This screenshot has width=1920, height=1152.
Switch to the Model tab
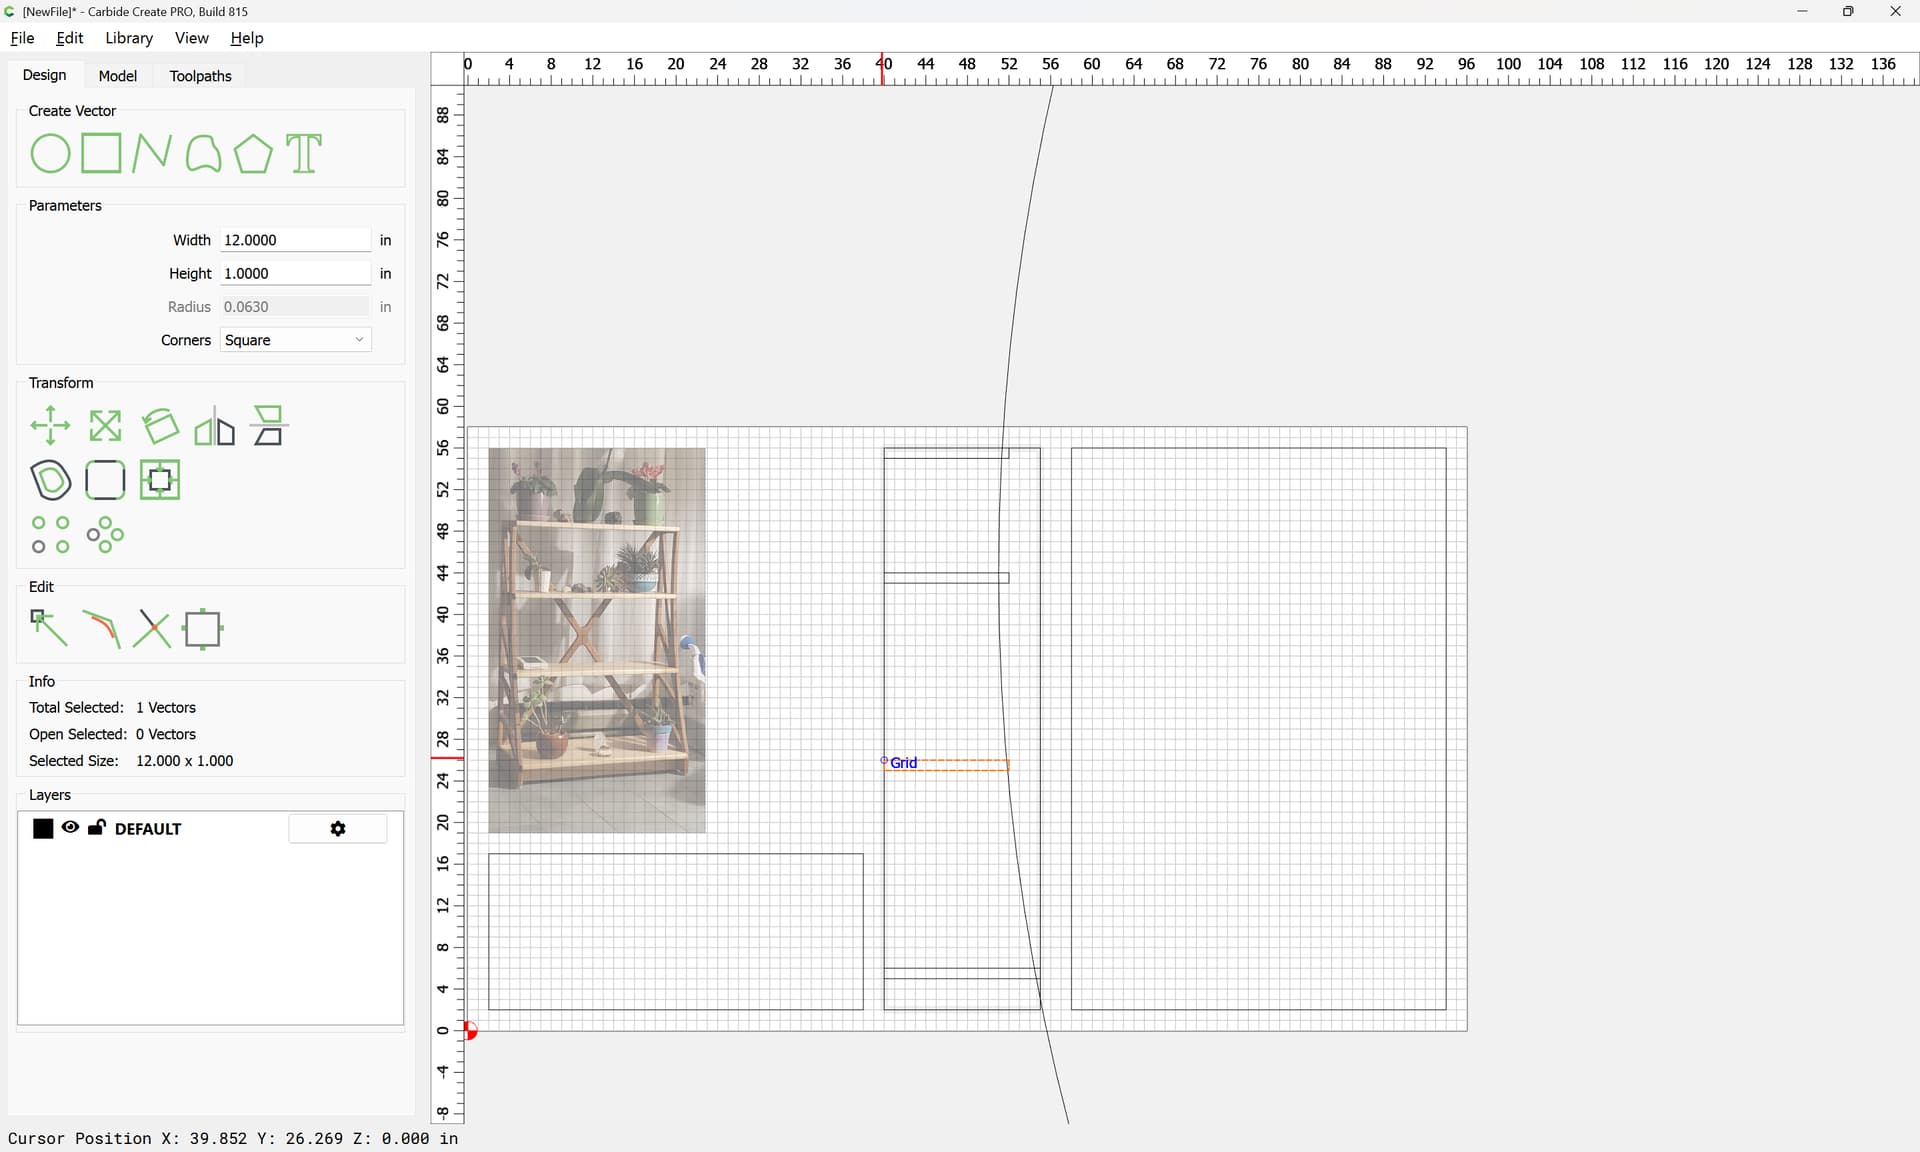click(x=117, y=76)
